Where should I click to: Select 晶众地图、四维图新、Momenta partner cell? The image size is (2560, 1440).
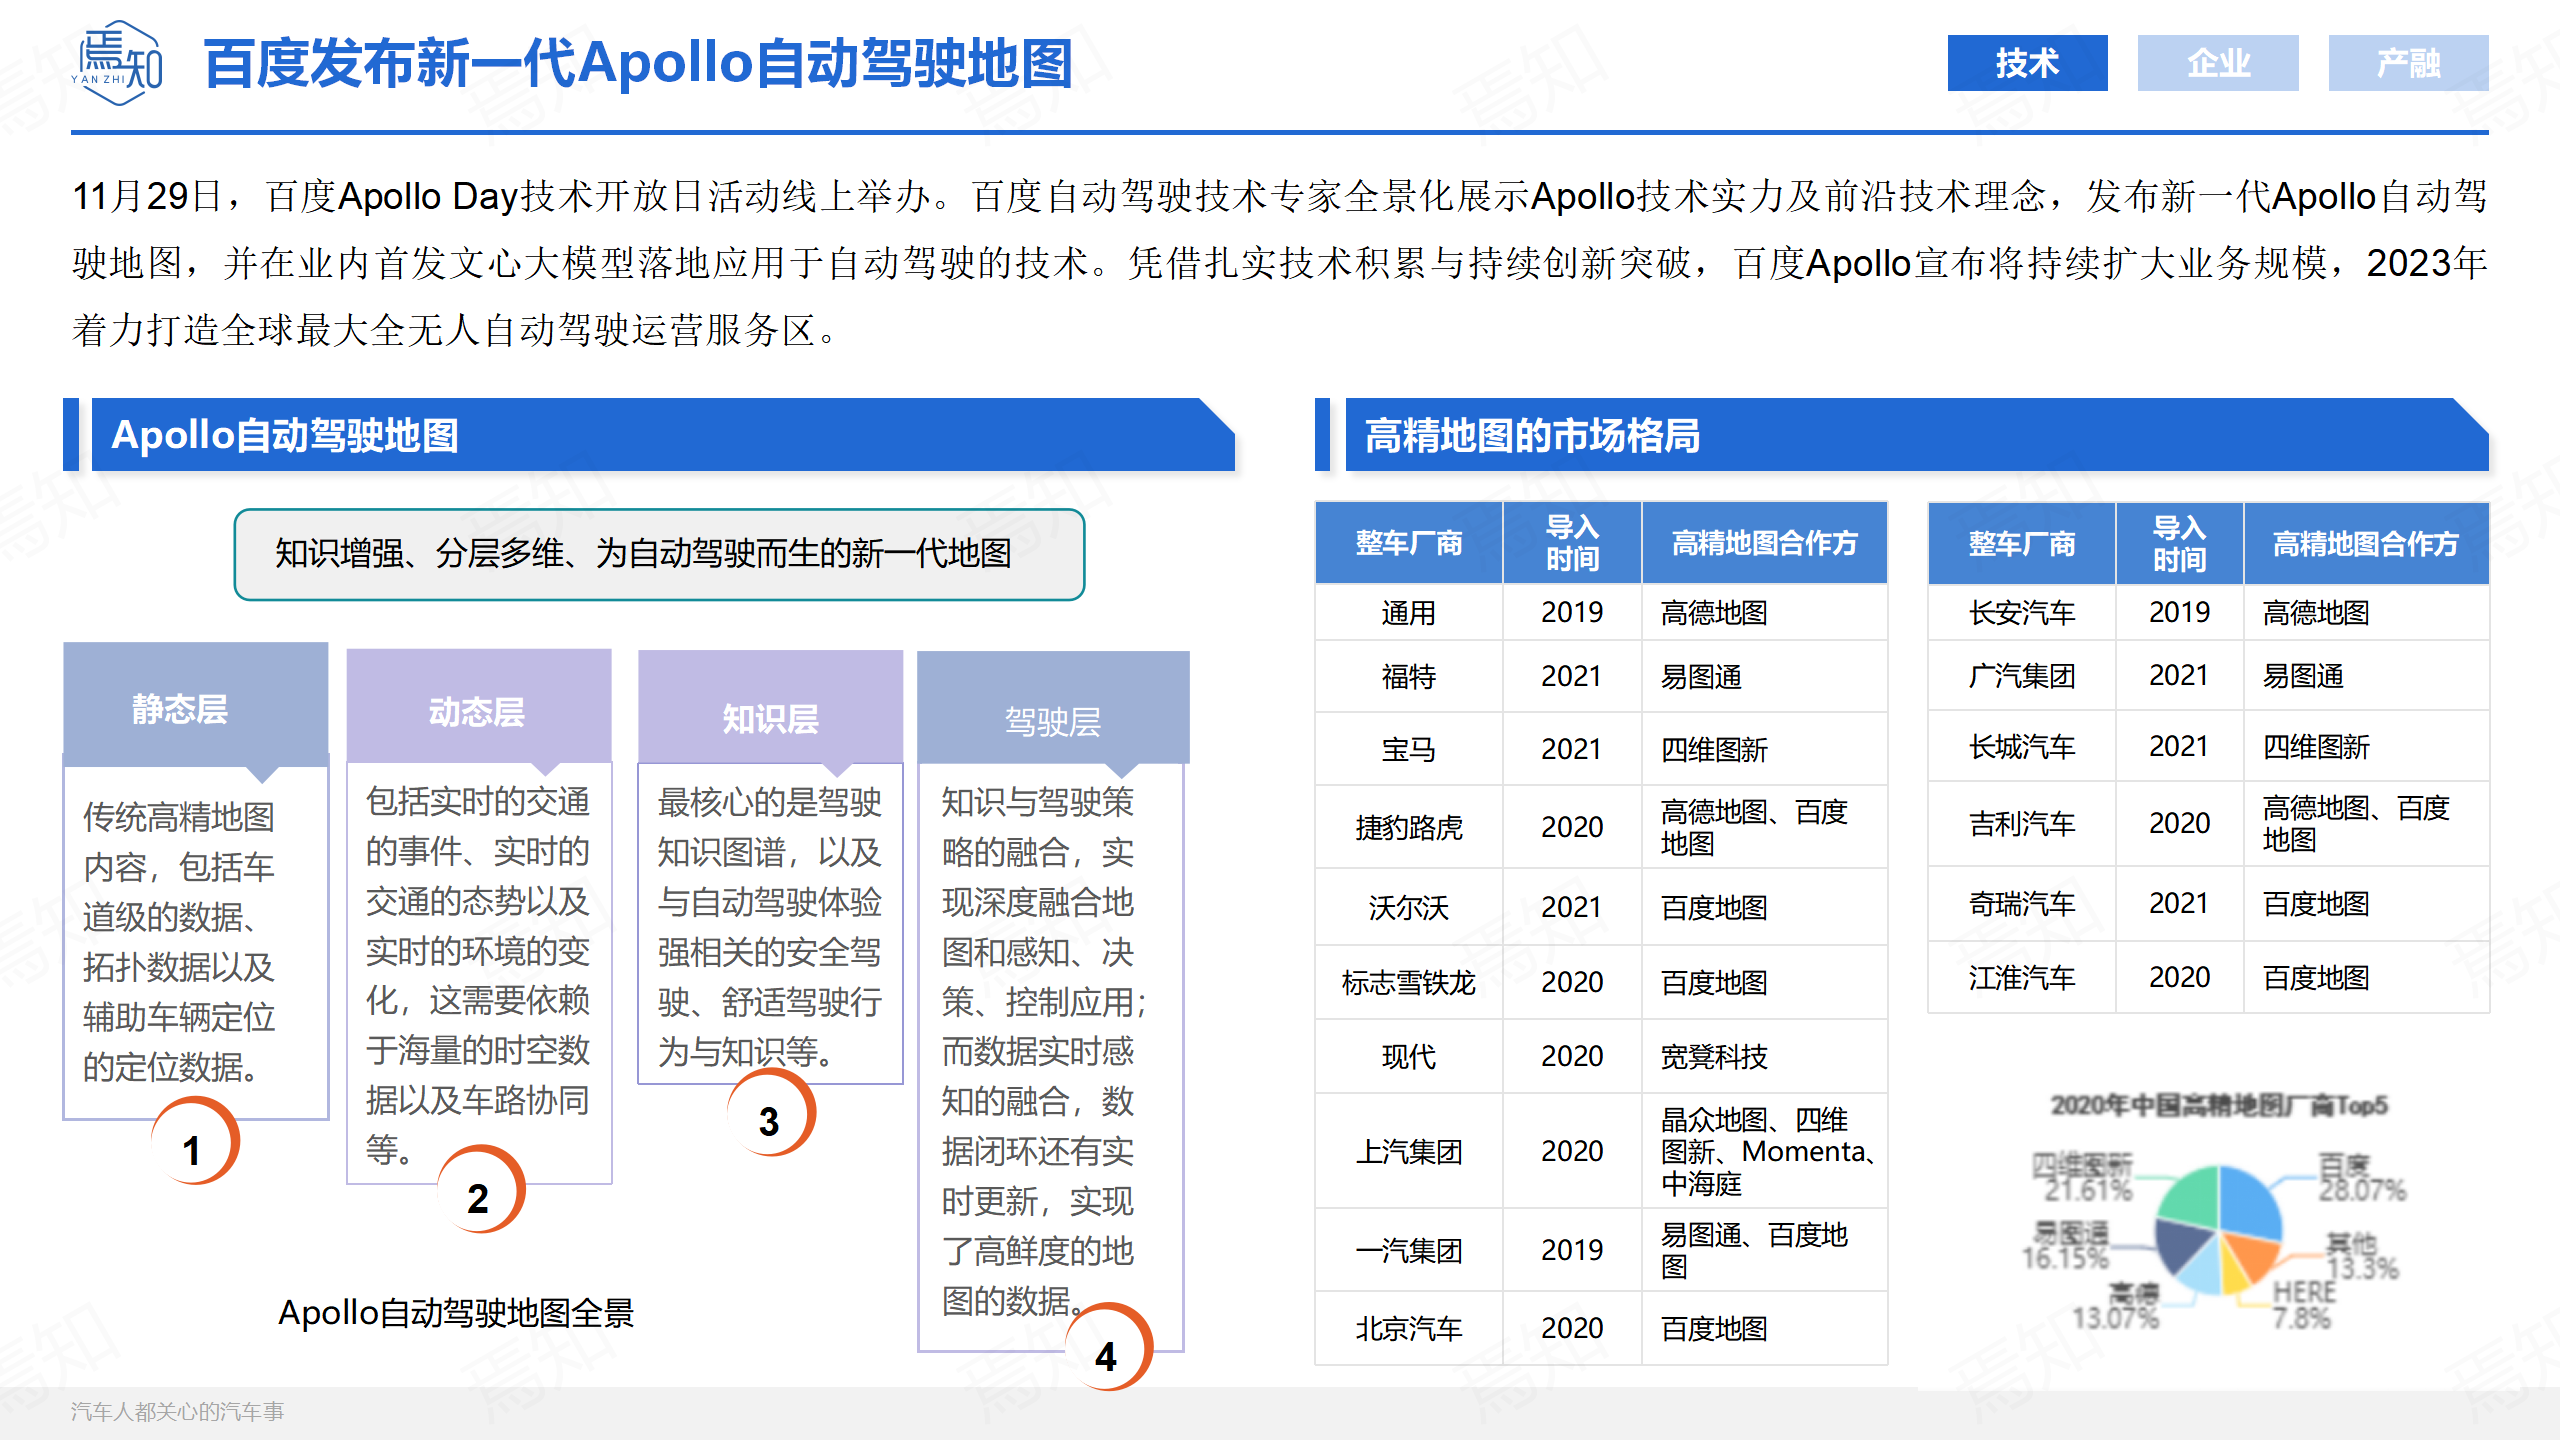(1764, 1151)
